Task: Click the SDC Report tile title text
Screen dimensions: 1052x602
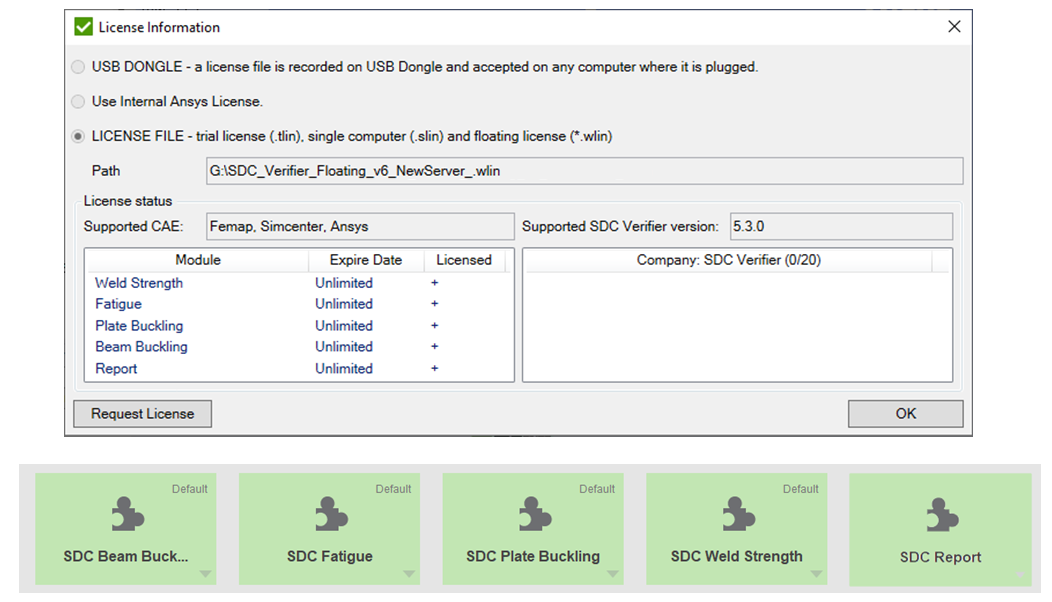Action: tap(941, 557)
